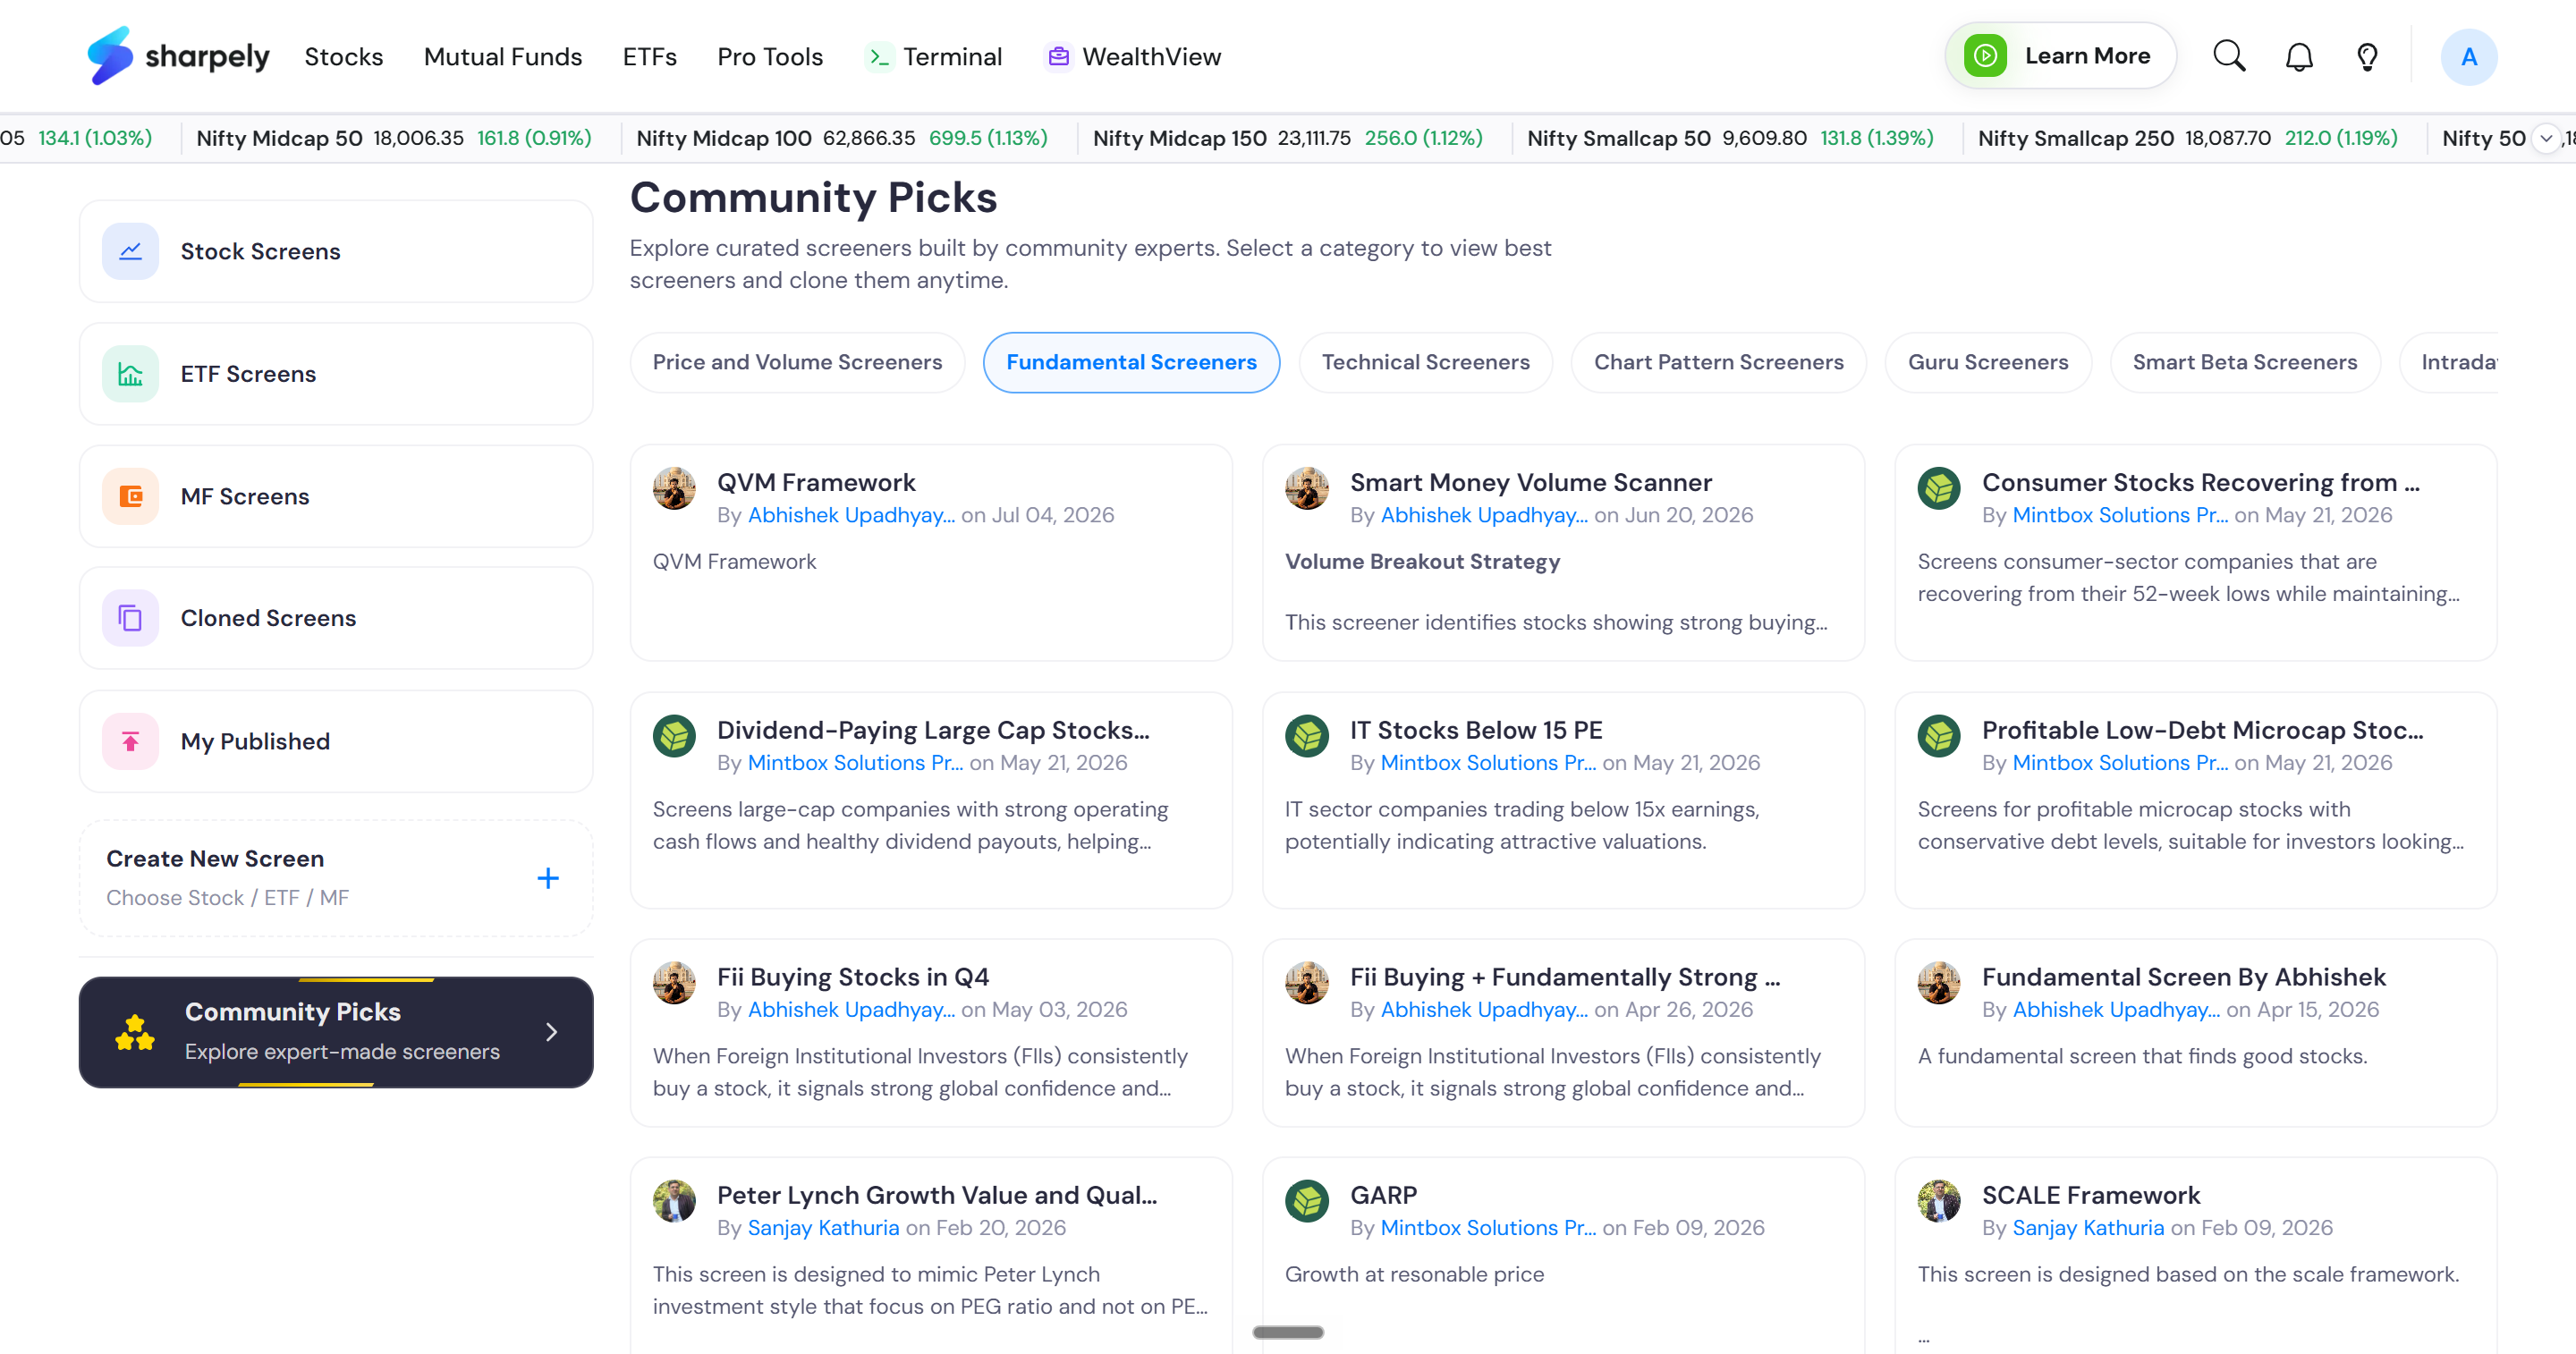Click IT Stocks Below 15 PE avatar
Screen dimensions: 2576x1354
[1307, 737]
